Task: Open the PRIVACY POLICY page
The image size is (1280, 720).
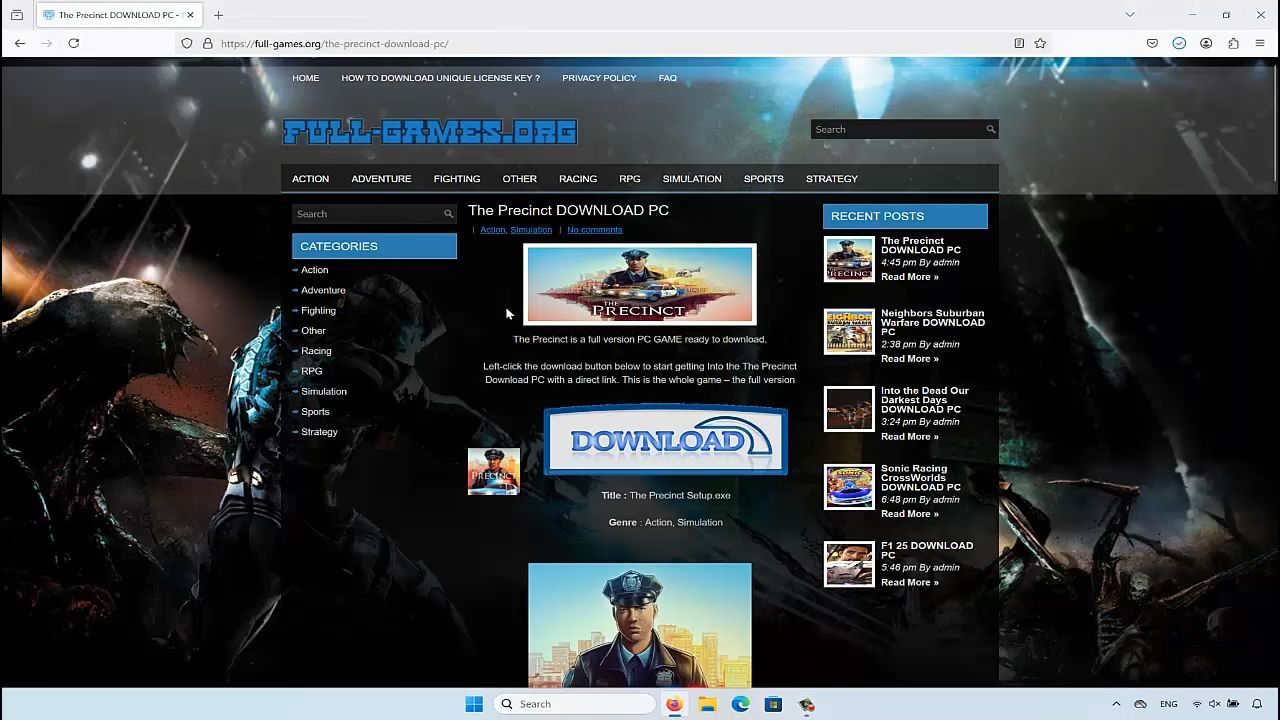Action: point(599,78)
